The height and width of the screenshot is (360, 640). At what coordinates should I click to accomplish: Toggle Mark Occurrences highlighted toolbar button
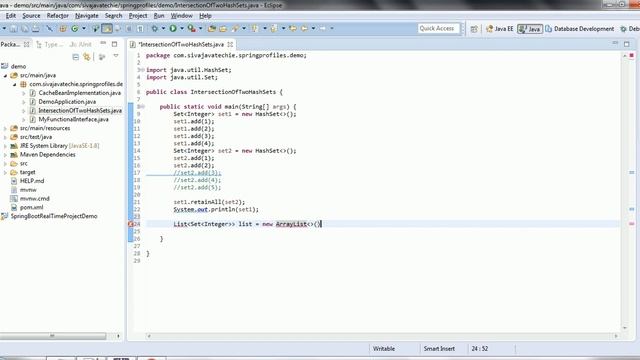coord(107,29)
